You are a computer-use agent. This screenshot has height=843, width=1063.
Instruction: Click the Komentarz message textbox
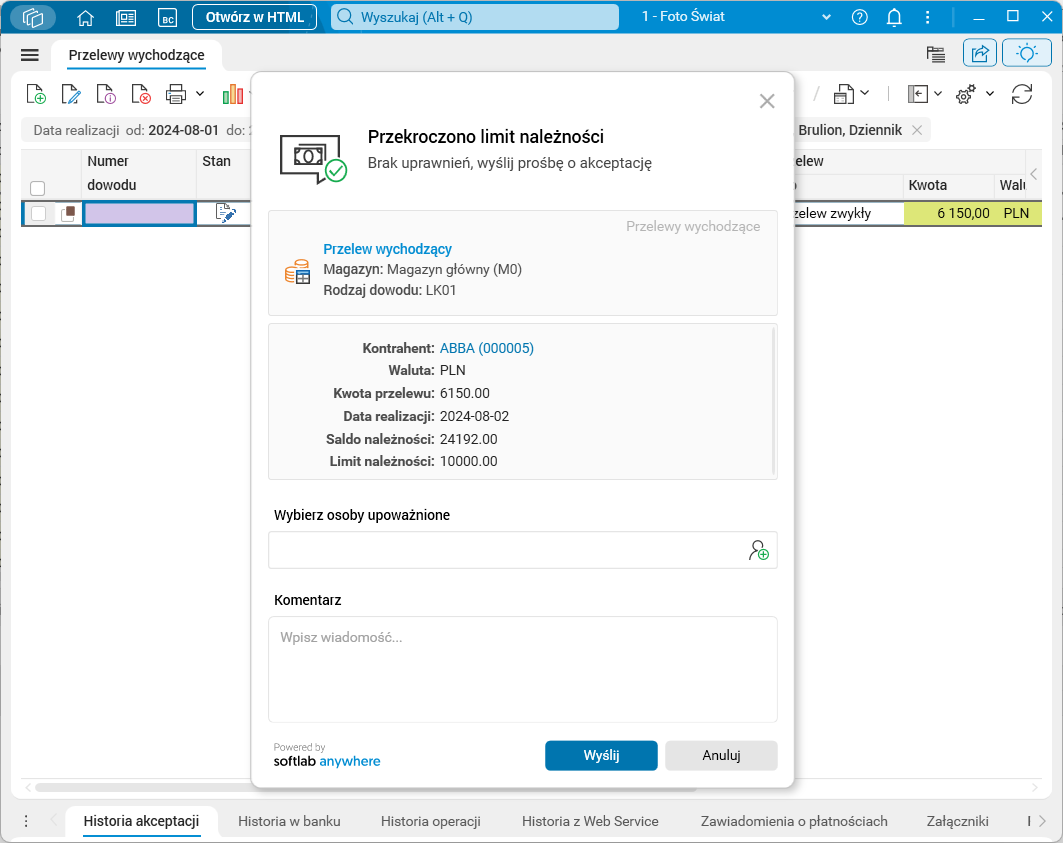tap(522, 669)
